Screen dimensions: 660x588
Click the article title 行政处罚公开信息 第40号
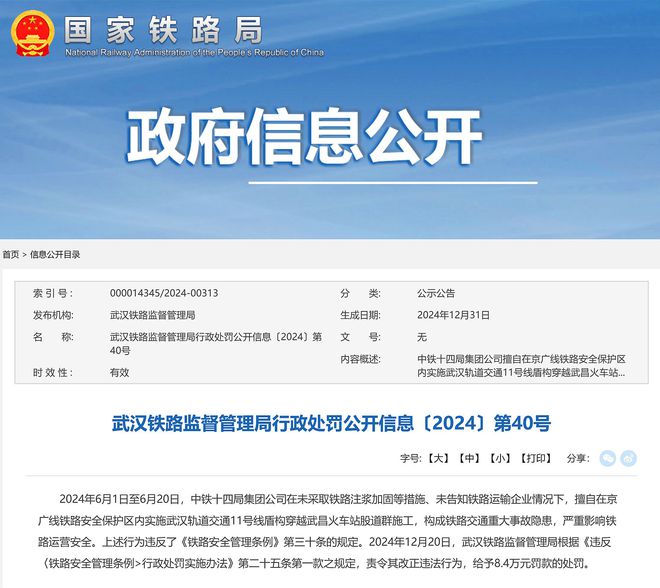330,423
